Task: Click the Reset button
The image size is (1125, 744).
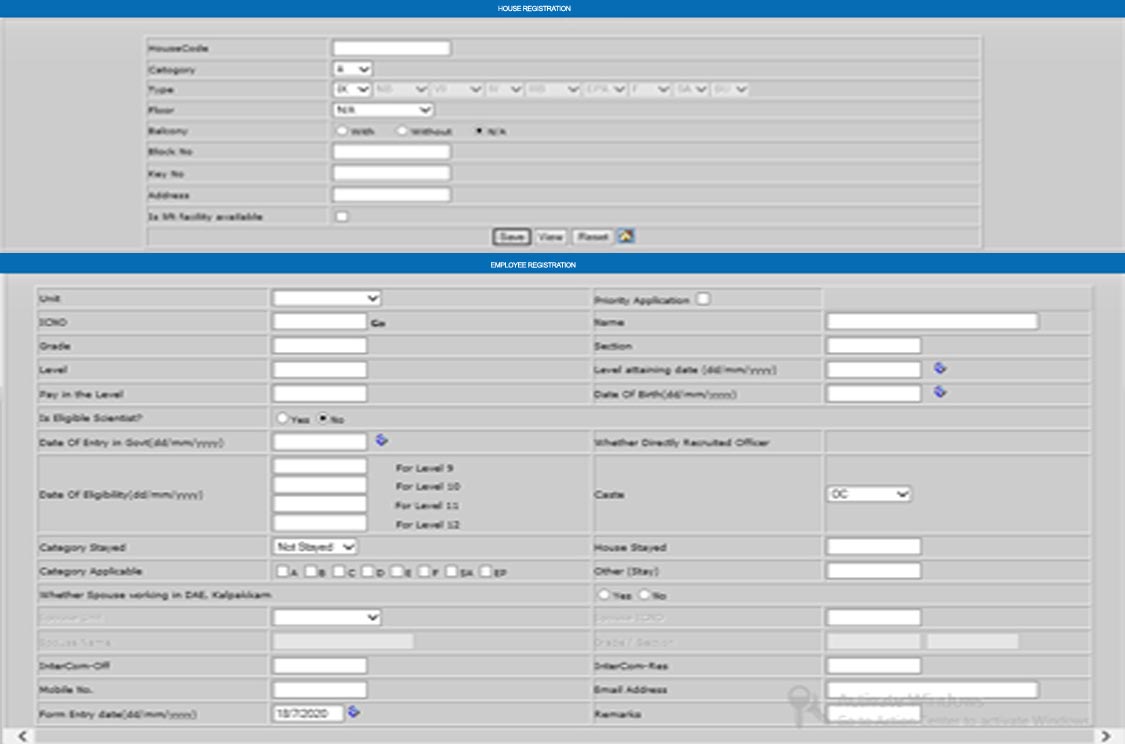Action: pyautogui.click(x=592, y=237)
